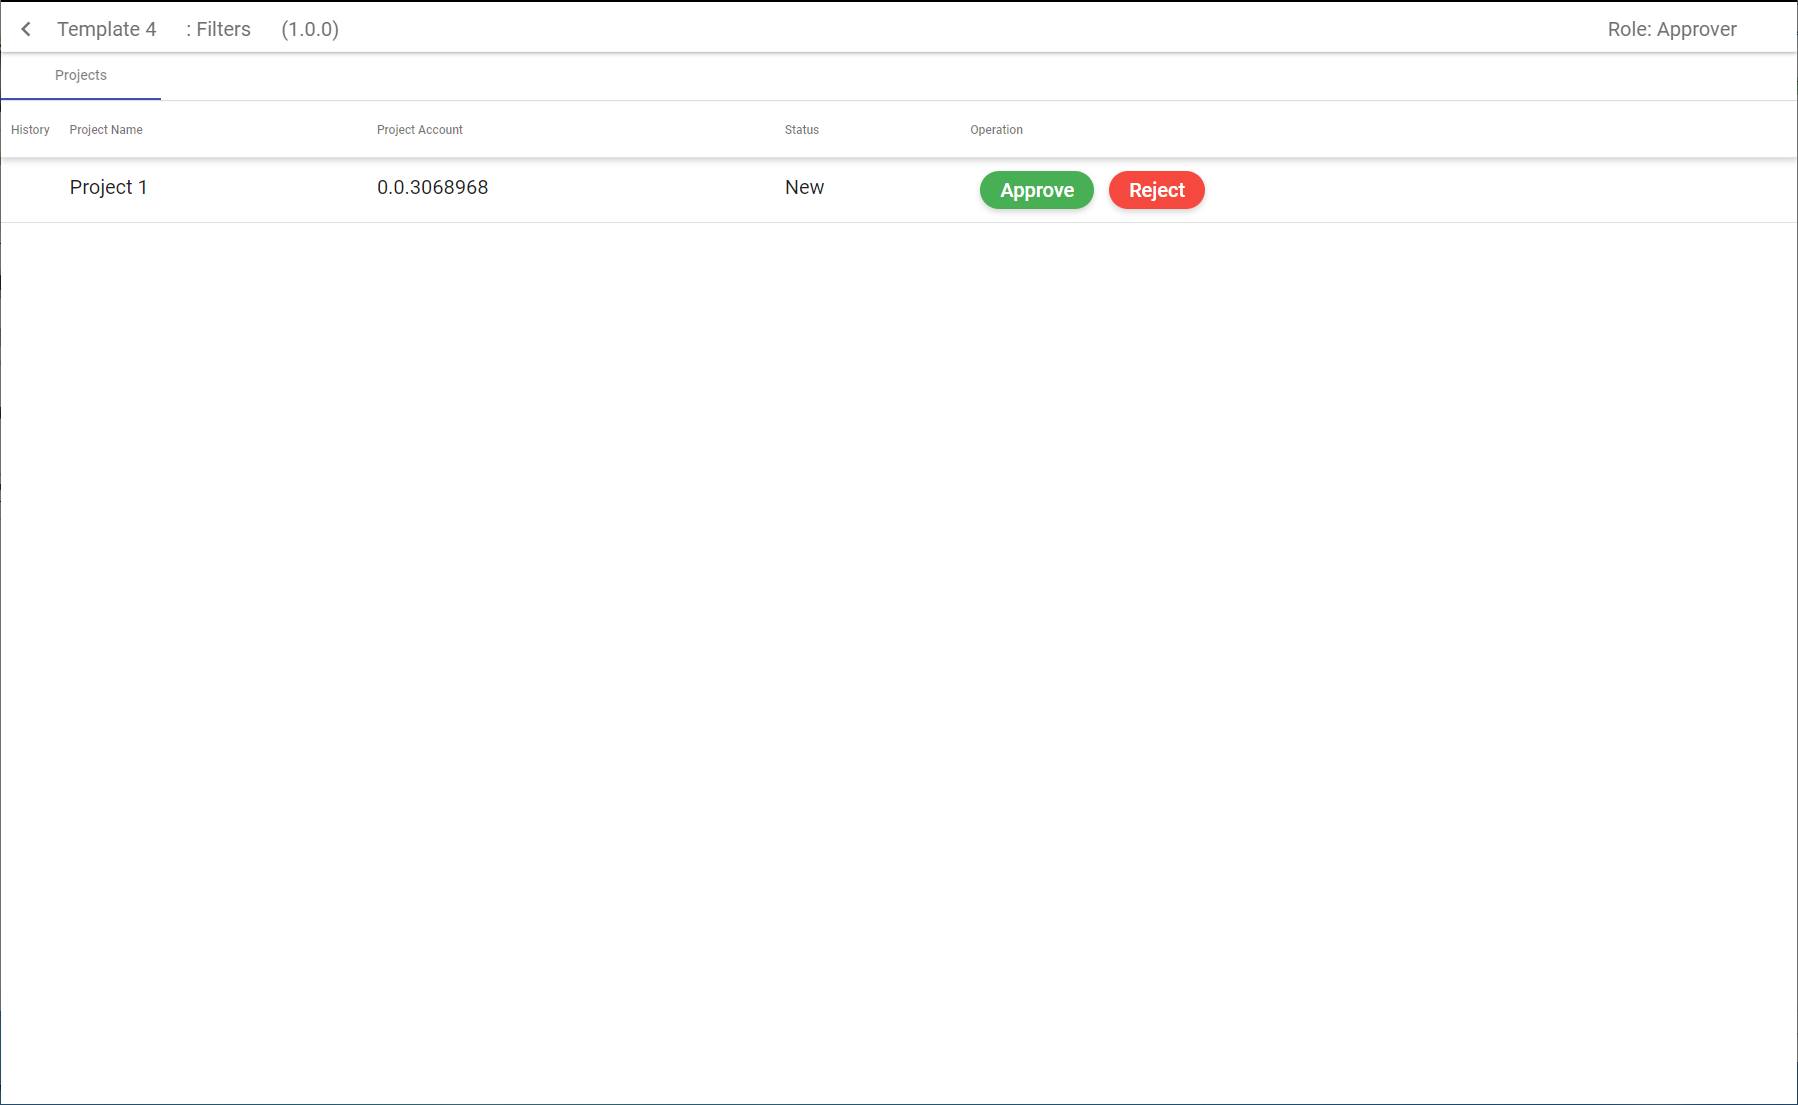Click the Template 4 title
Viewport: 1798px width, 1105px height.
106,29
